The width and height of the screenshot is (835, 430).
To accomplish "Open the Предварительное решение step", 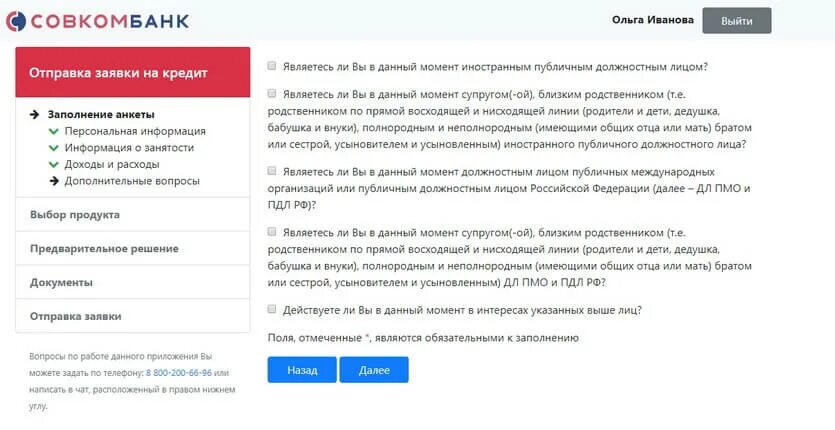I will (x=133, y=248).
